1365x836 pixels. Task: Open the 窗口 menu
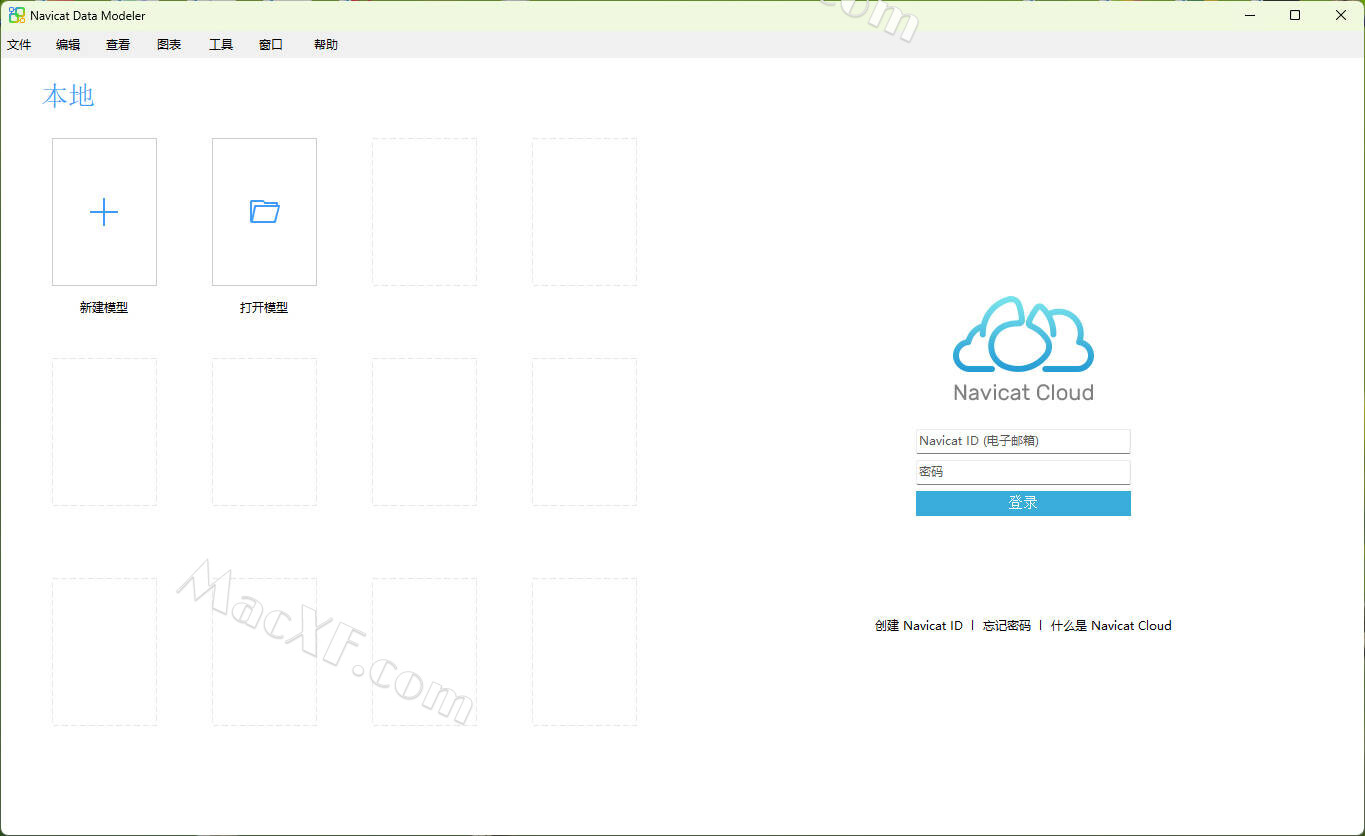point(271,45)
